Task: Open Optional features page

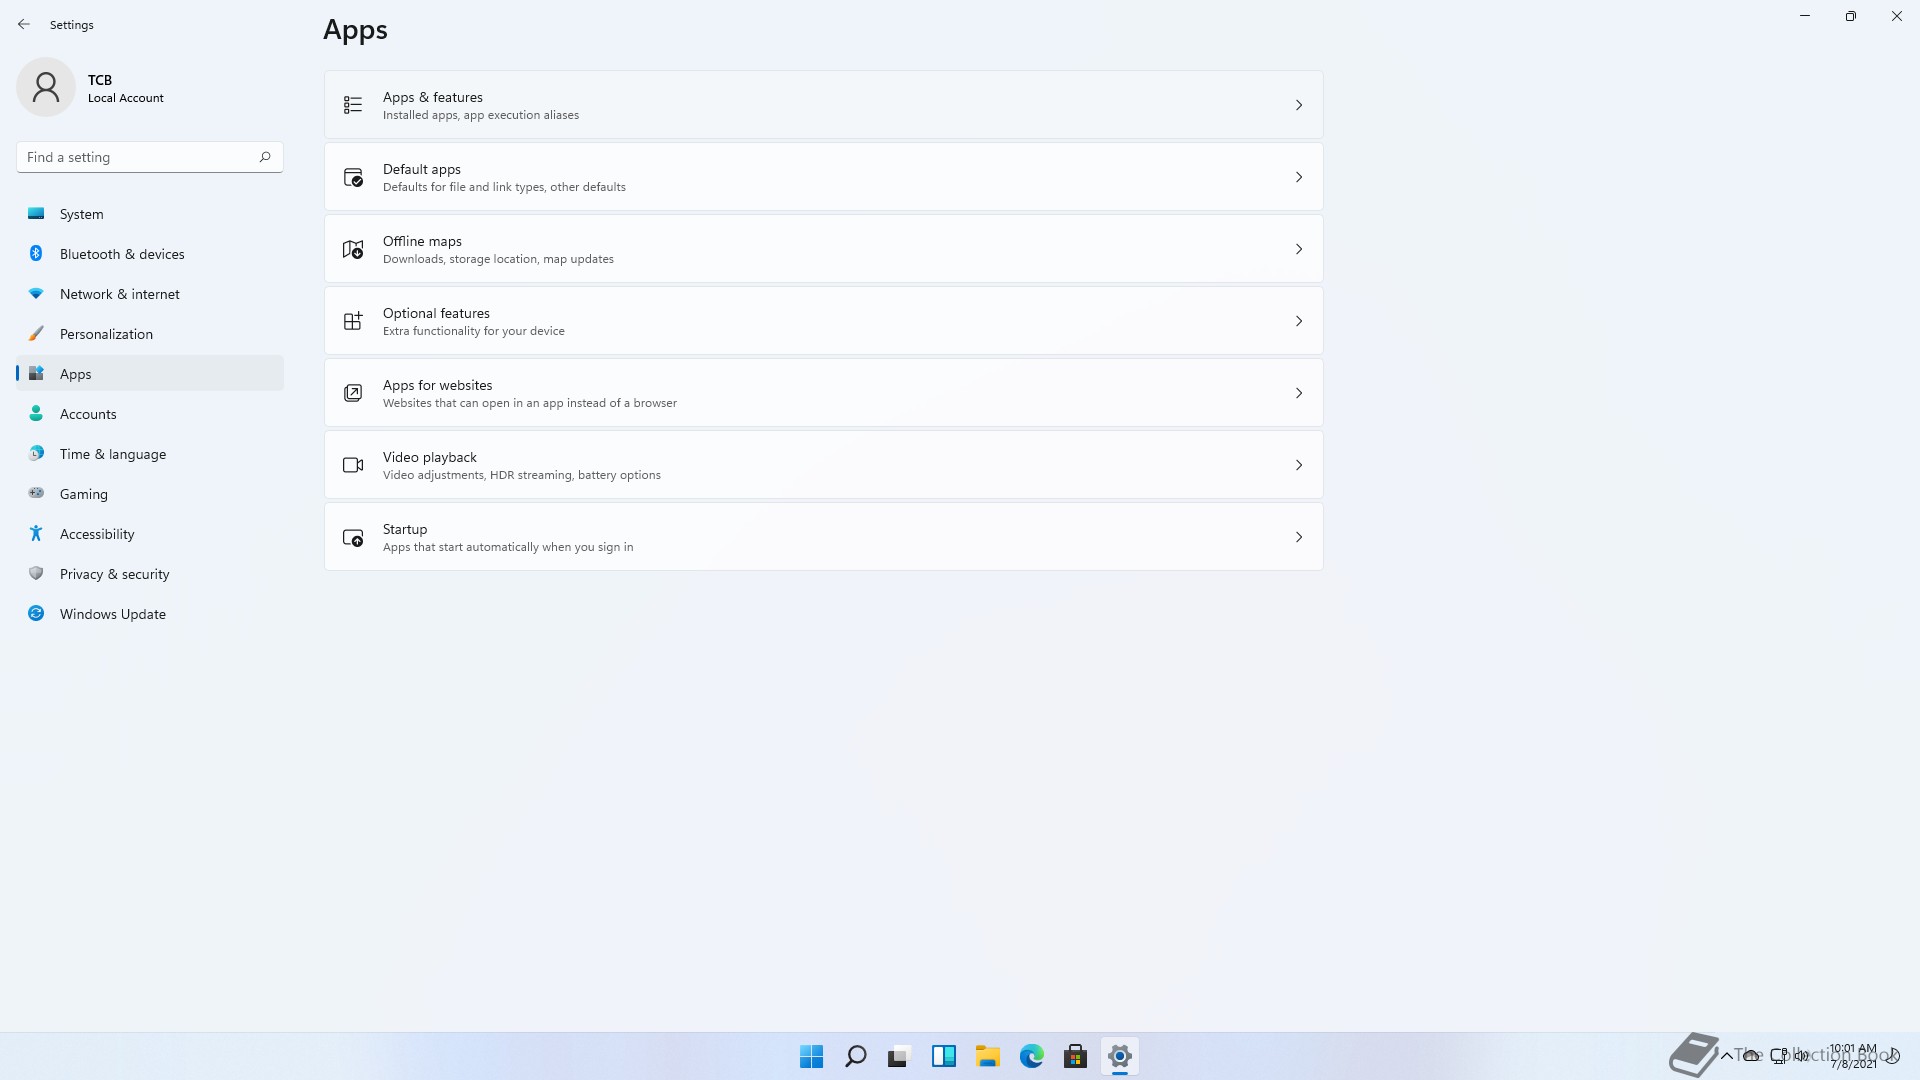Action: tap(823, 321)
